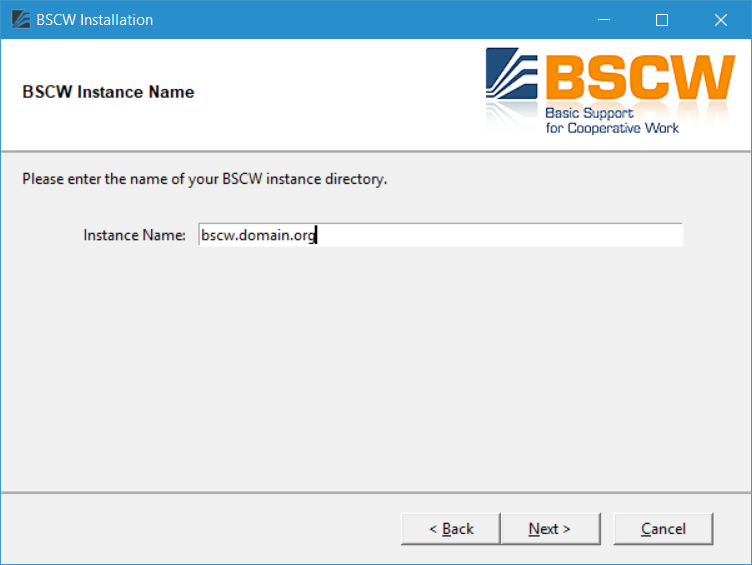Click the blank area inside Instance Name field
Viewport: 752px width, 565px height.
499,235
